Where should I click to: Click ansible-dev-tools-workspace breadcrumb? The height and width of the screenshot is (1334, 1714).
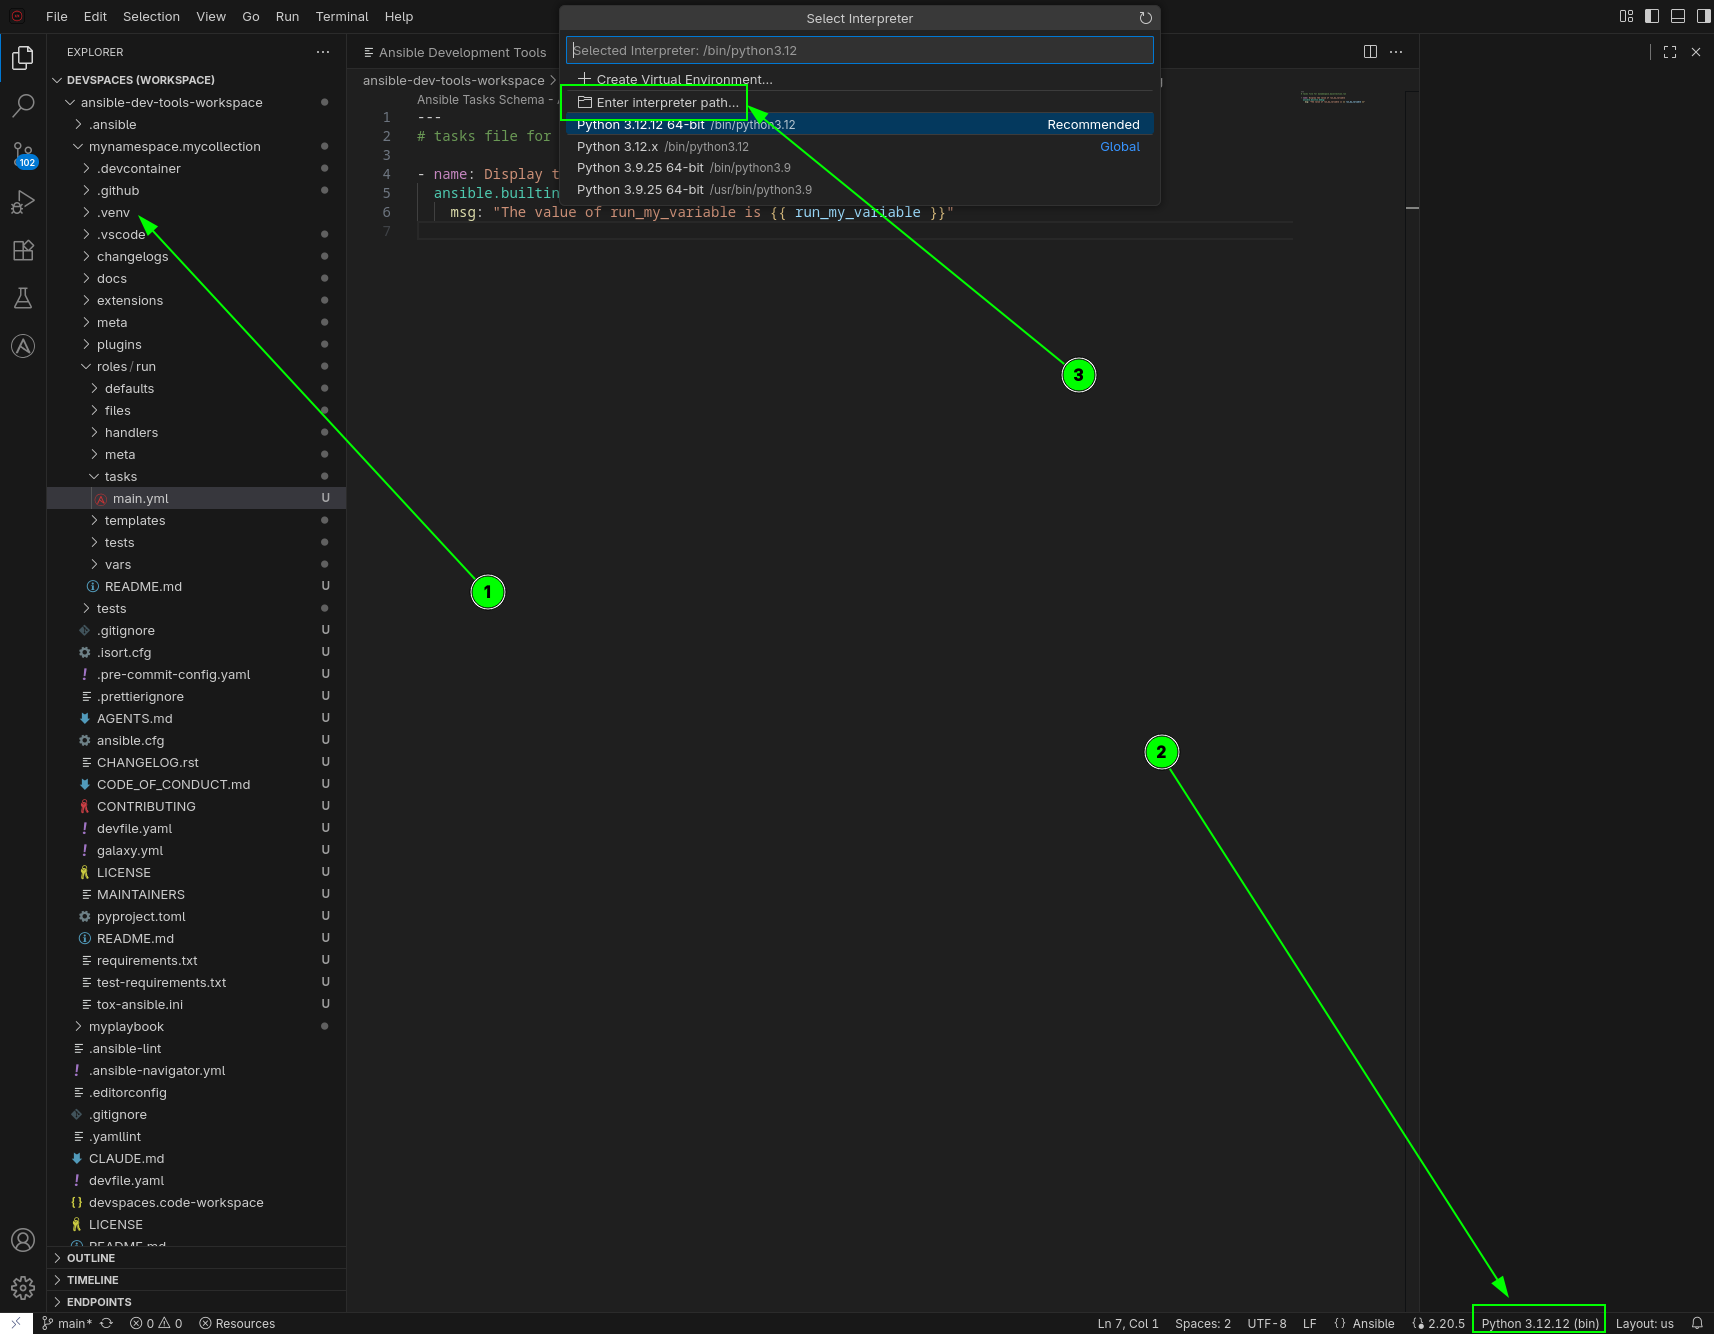click(453, 80)
